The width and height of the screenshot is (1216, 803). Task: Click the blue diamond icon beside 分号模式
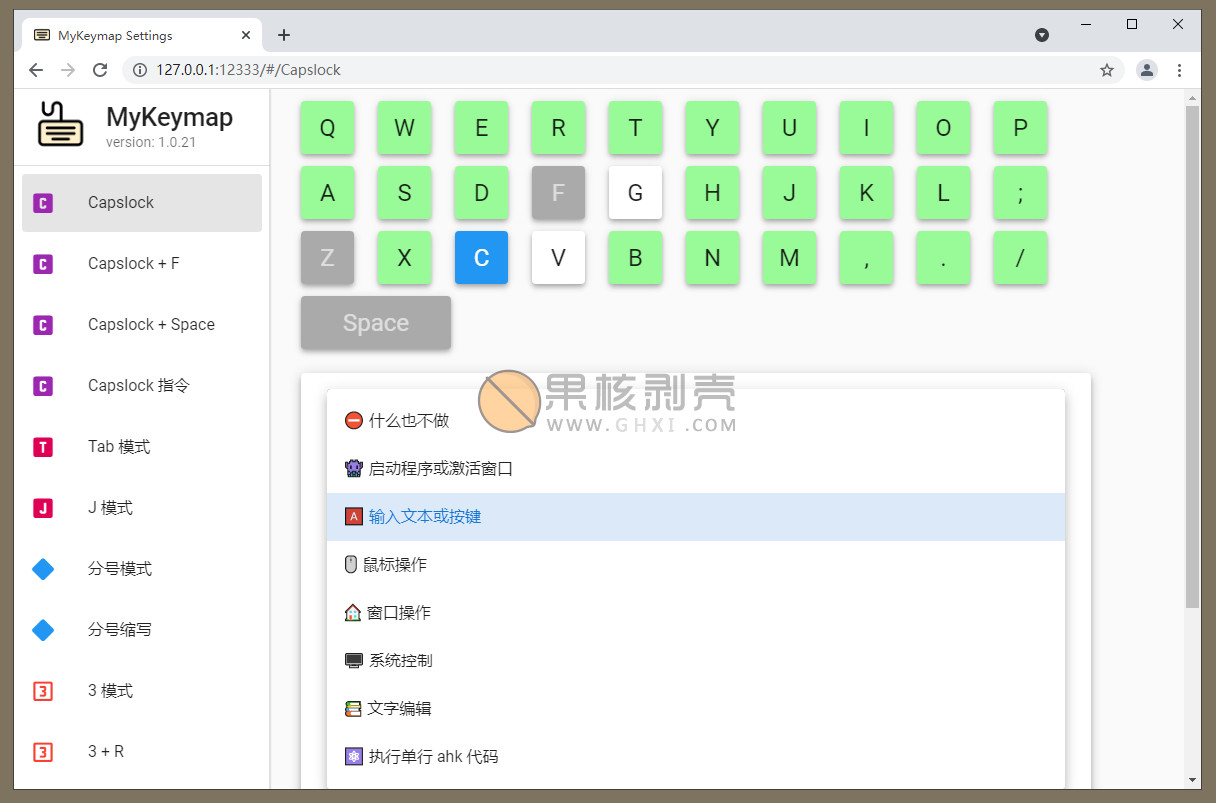[43, 568]
